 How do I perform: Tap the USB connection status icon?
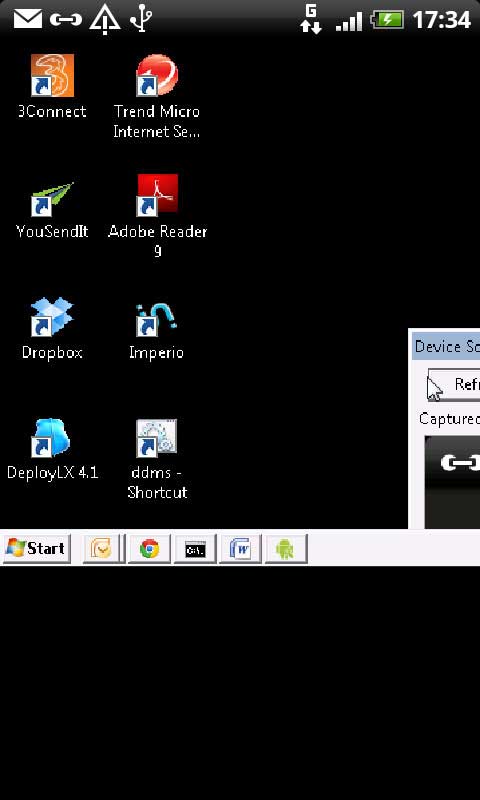[141, 19]
